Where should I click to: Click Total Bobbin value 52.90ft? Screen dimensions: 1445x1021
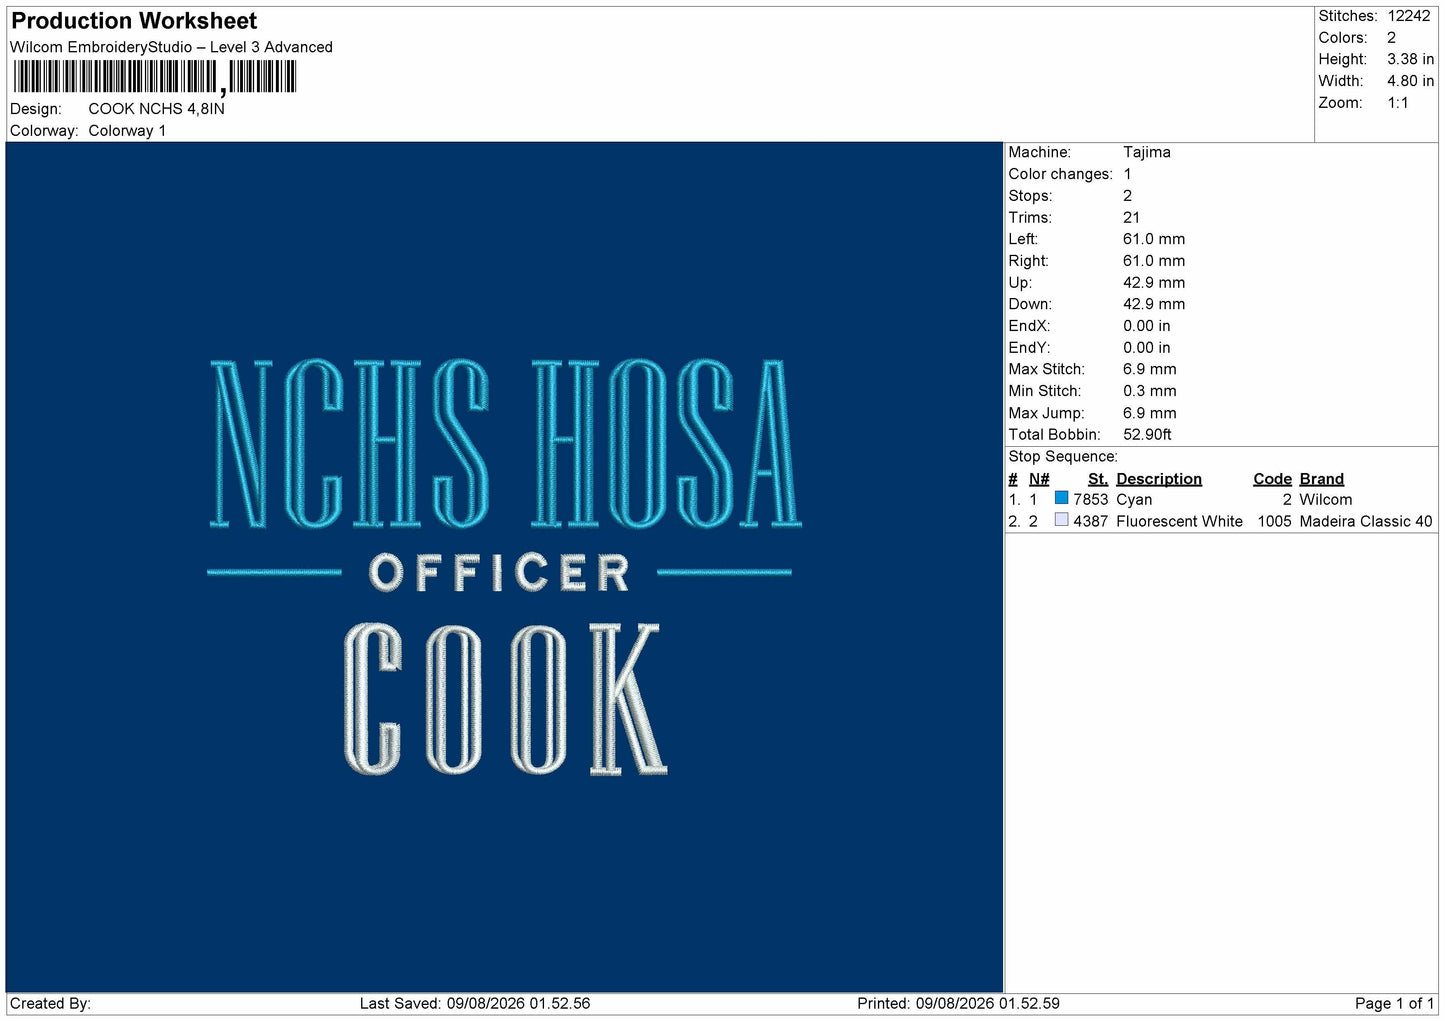click(1147, 434)
